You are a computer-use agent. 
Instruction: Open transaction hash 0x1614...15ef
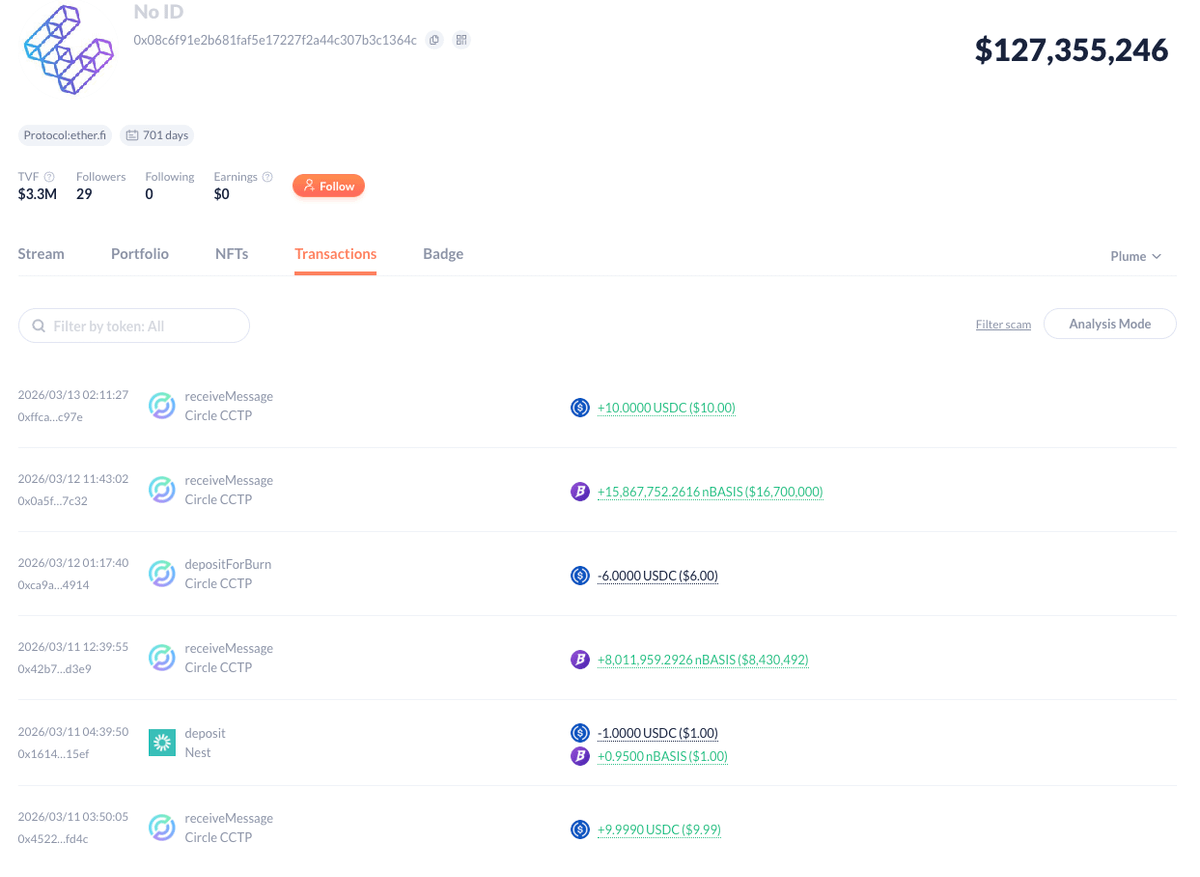pos(53,754)
